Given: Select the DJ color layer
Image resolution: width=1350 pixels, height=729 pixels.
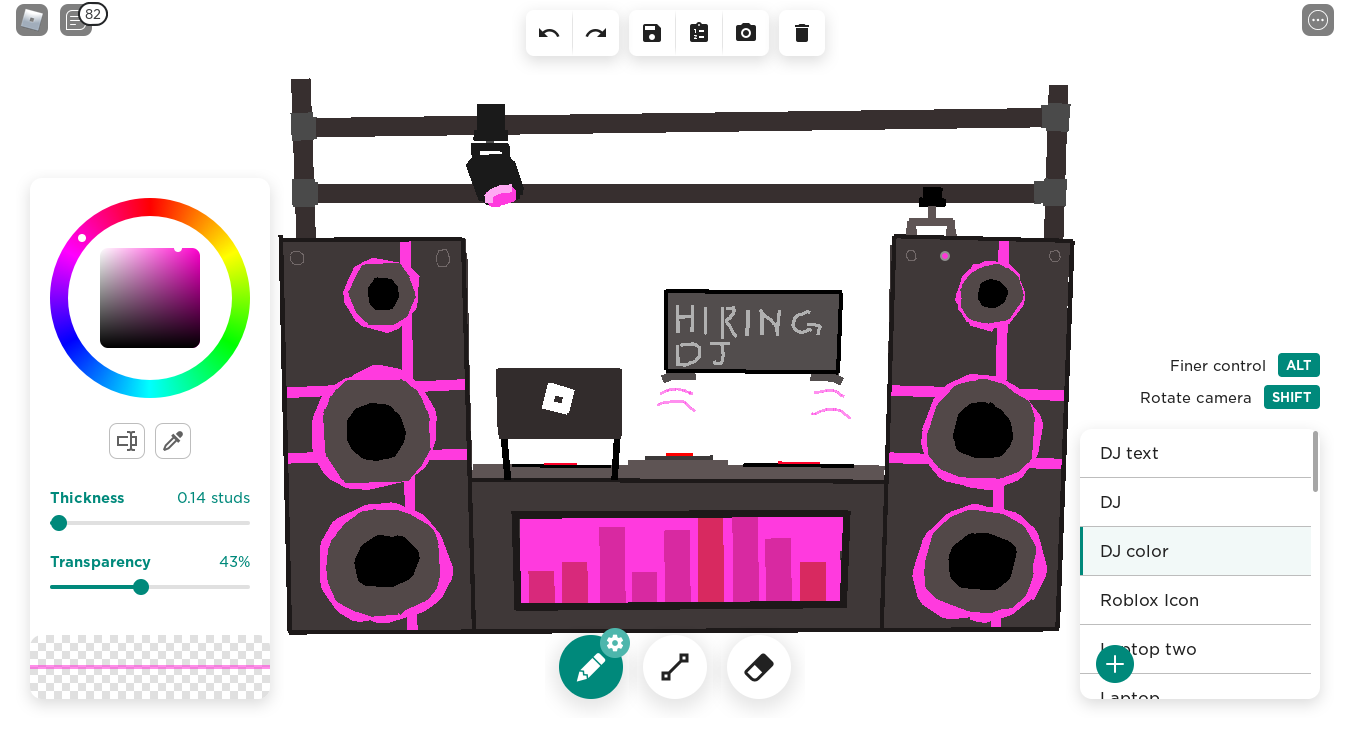Looking at the screenshot, I should click(1195, 551).
